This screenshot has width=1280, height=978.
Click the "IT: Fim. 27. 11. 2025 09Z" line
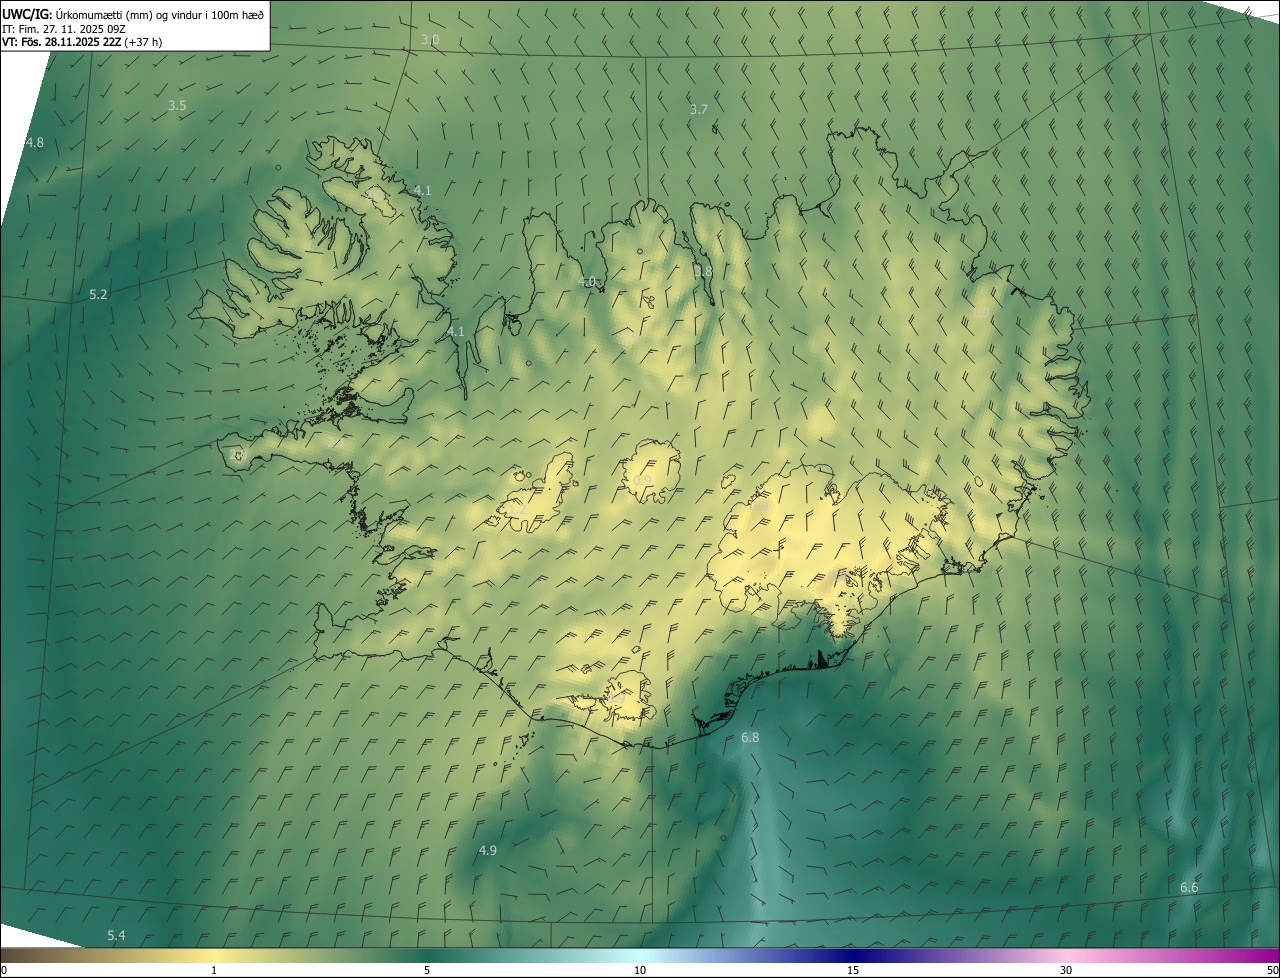coord(63,29)
